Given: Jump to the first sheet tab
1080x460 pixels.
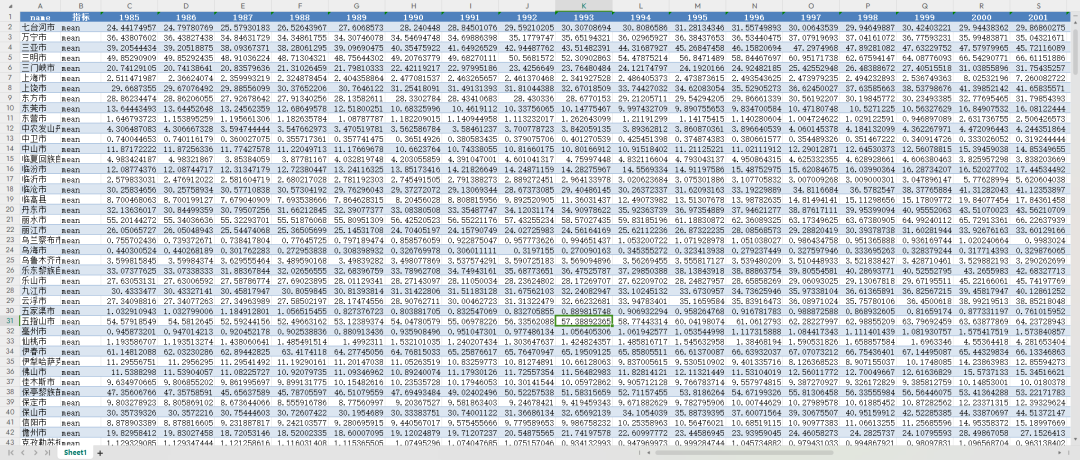Looking at the screenshot, I should pyautogui.click(x=12, y=452).
